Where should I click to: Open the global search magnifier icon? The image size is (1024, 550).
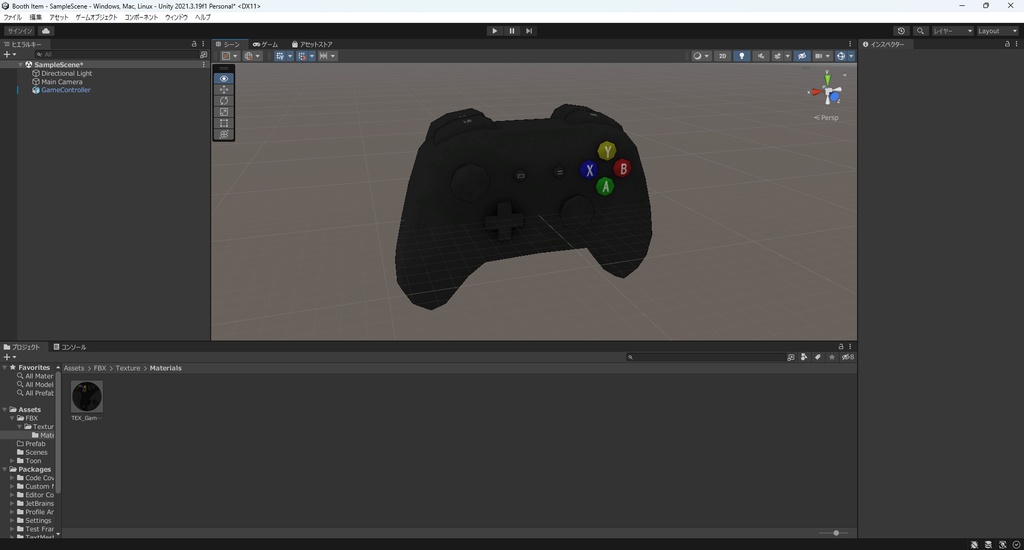[920, 31]
